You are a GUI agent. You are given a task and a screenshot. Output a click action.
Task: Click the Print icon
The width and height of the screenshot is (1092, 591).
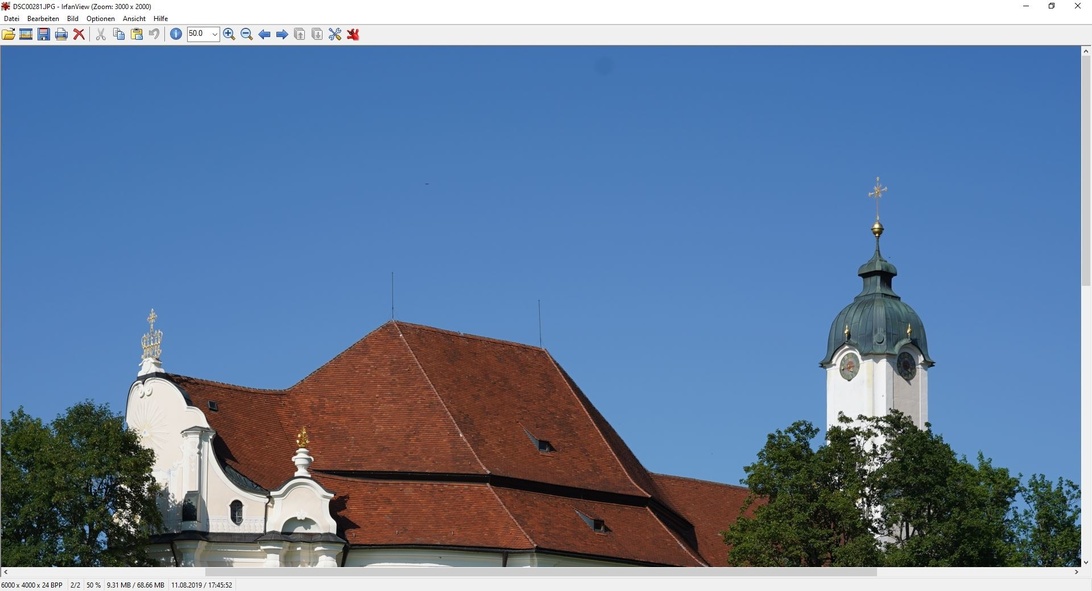pyautogui.click(x=61, y=34)
